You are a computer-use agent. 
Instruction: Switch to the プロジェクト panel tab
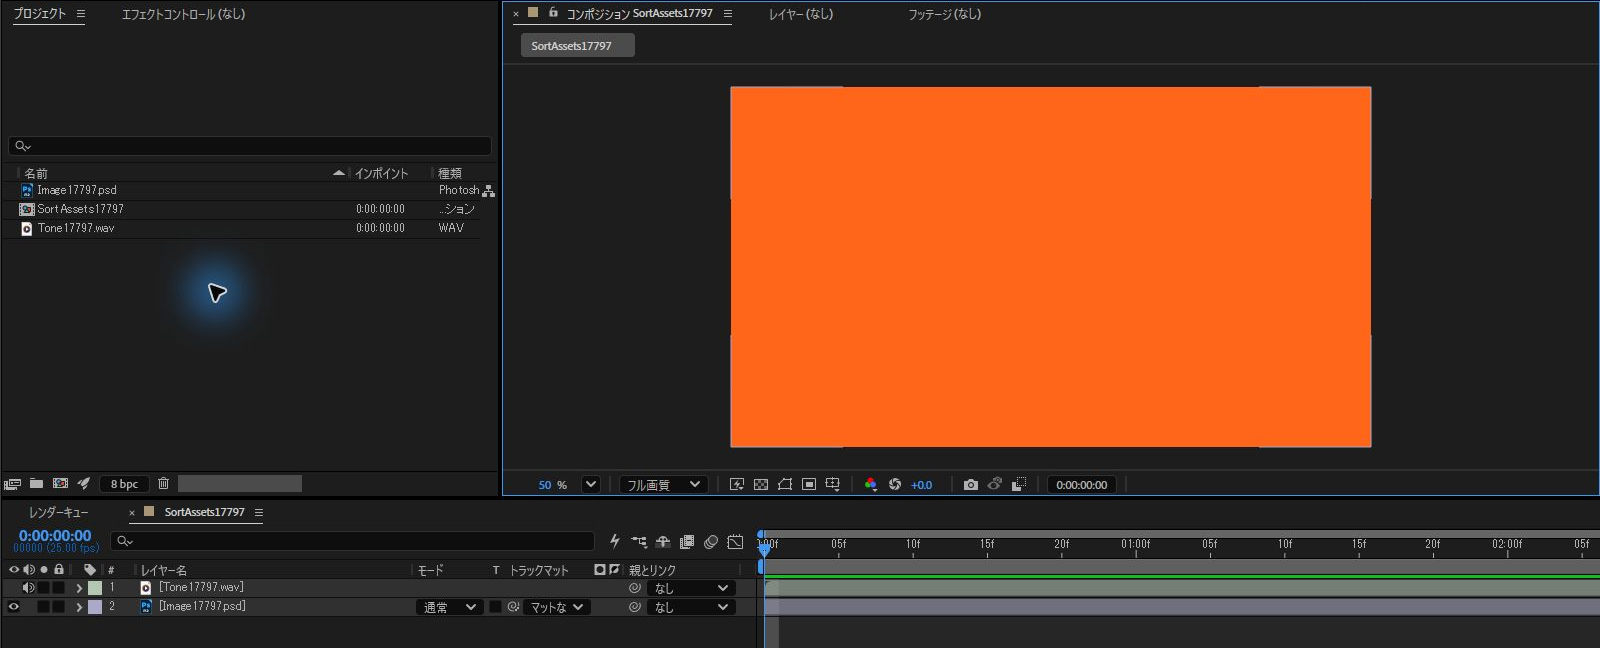pyautogui.click(x=39, y=14)
